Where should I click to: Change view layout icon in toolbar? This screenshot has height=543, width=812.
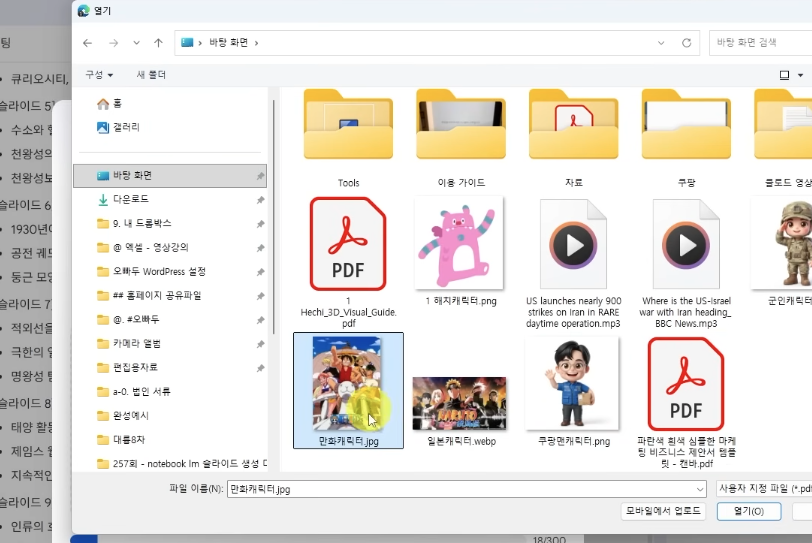pos(785,76)
